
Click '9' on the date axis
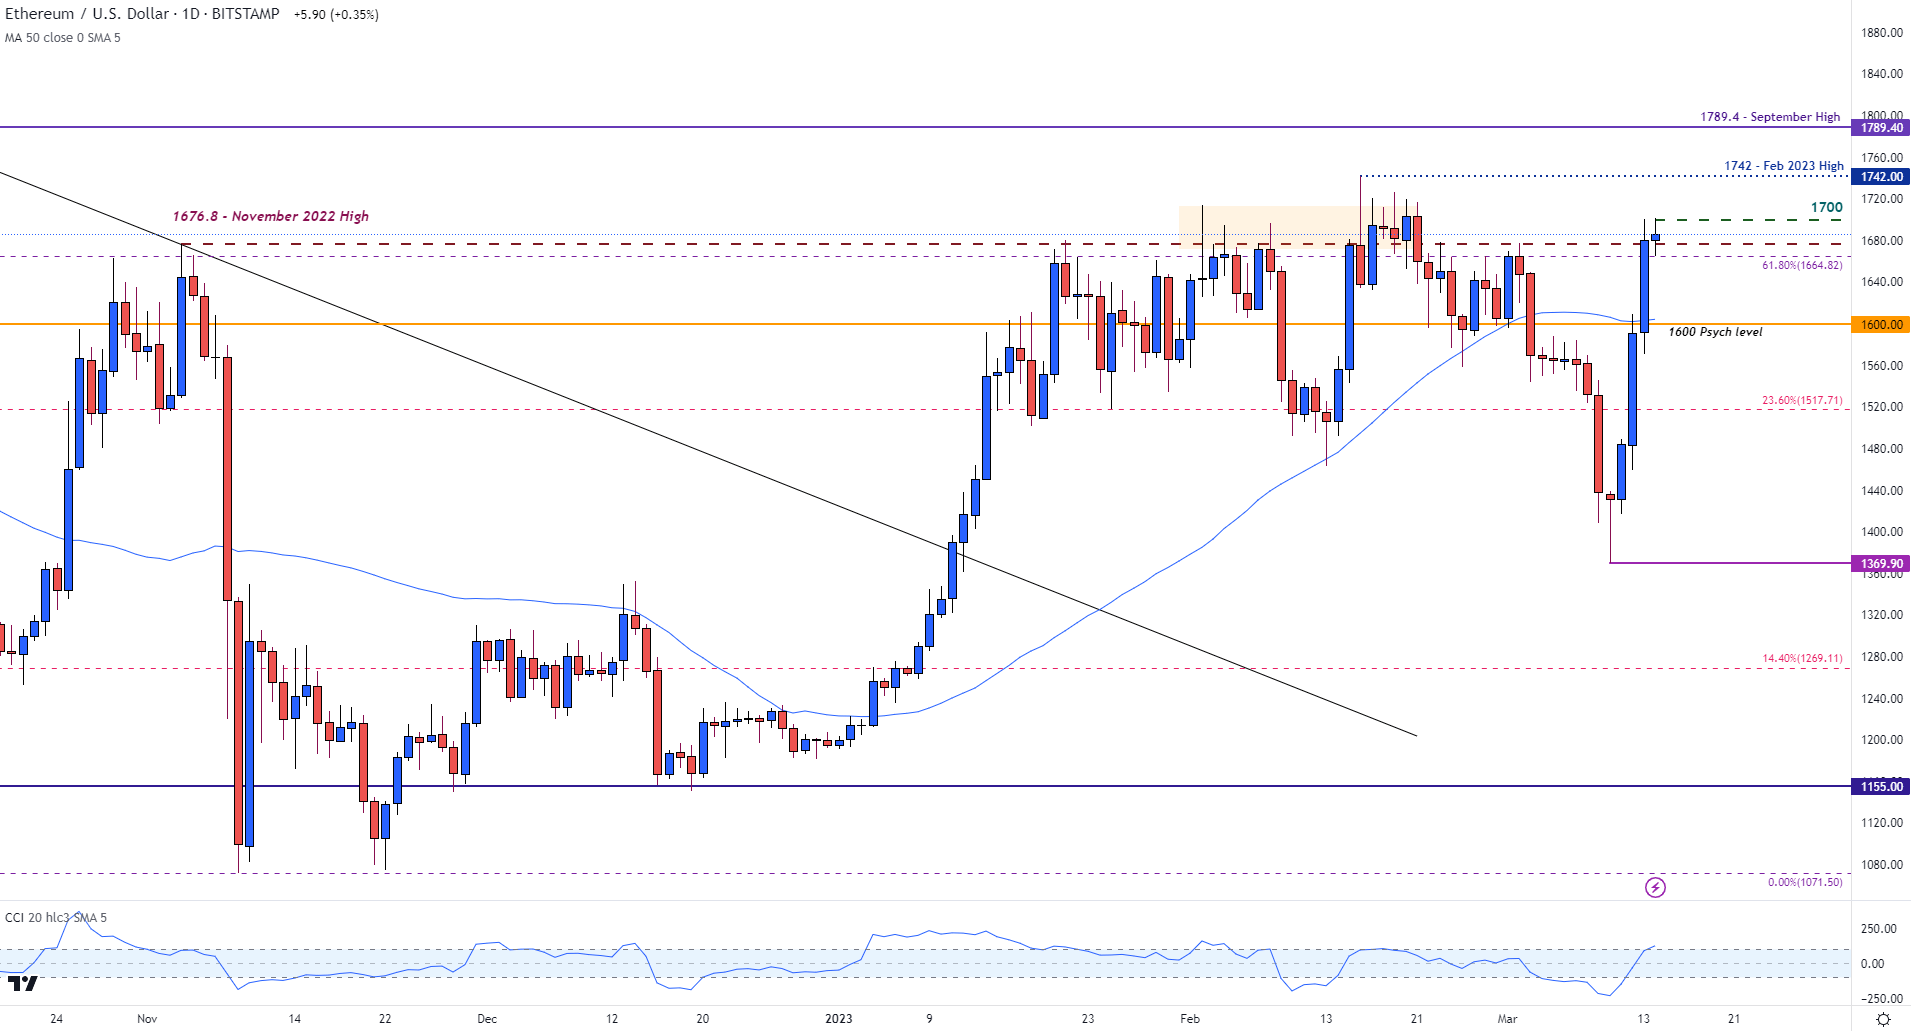tap(929, 1019)
